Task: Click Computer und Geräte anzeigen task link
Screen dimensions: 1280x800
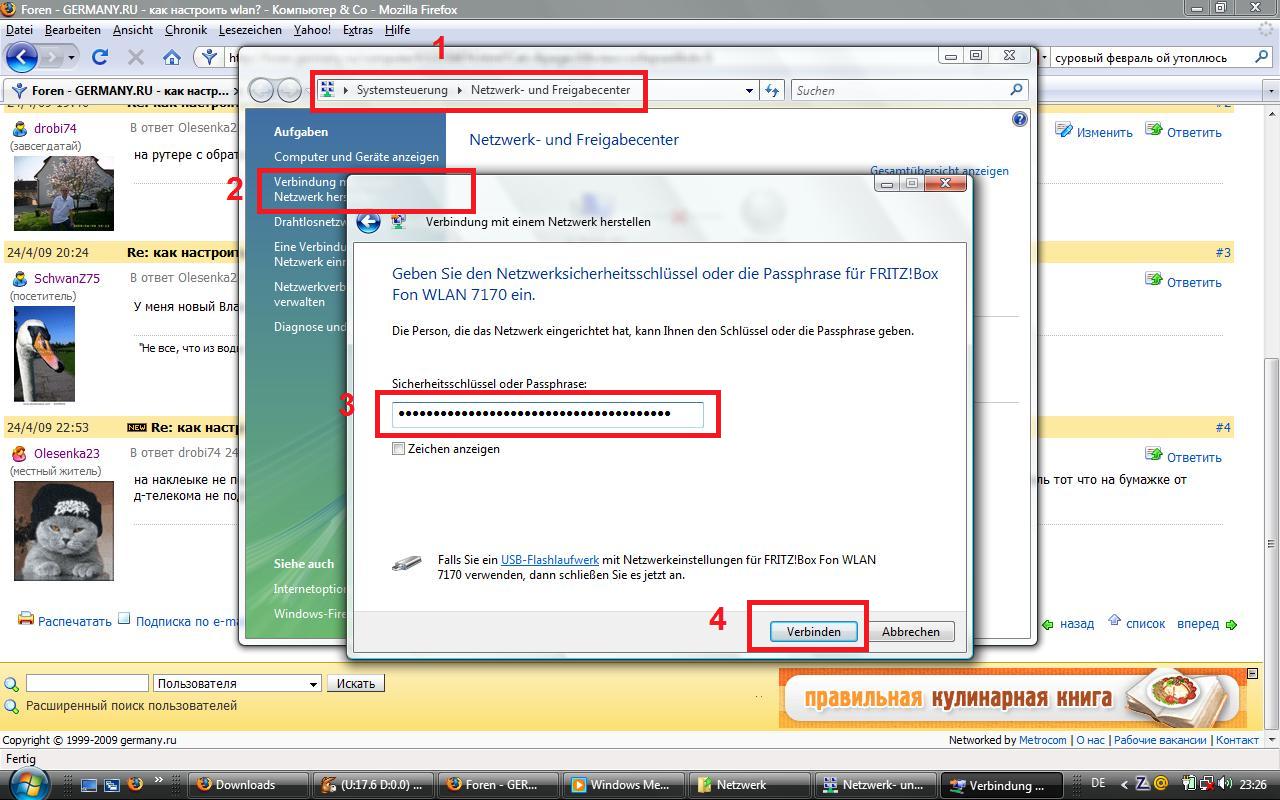Action: tap(356, 157)
